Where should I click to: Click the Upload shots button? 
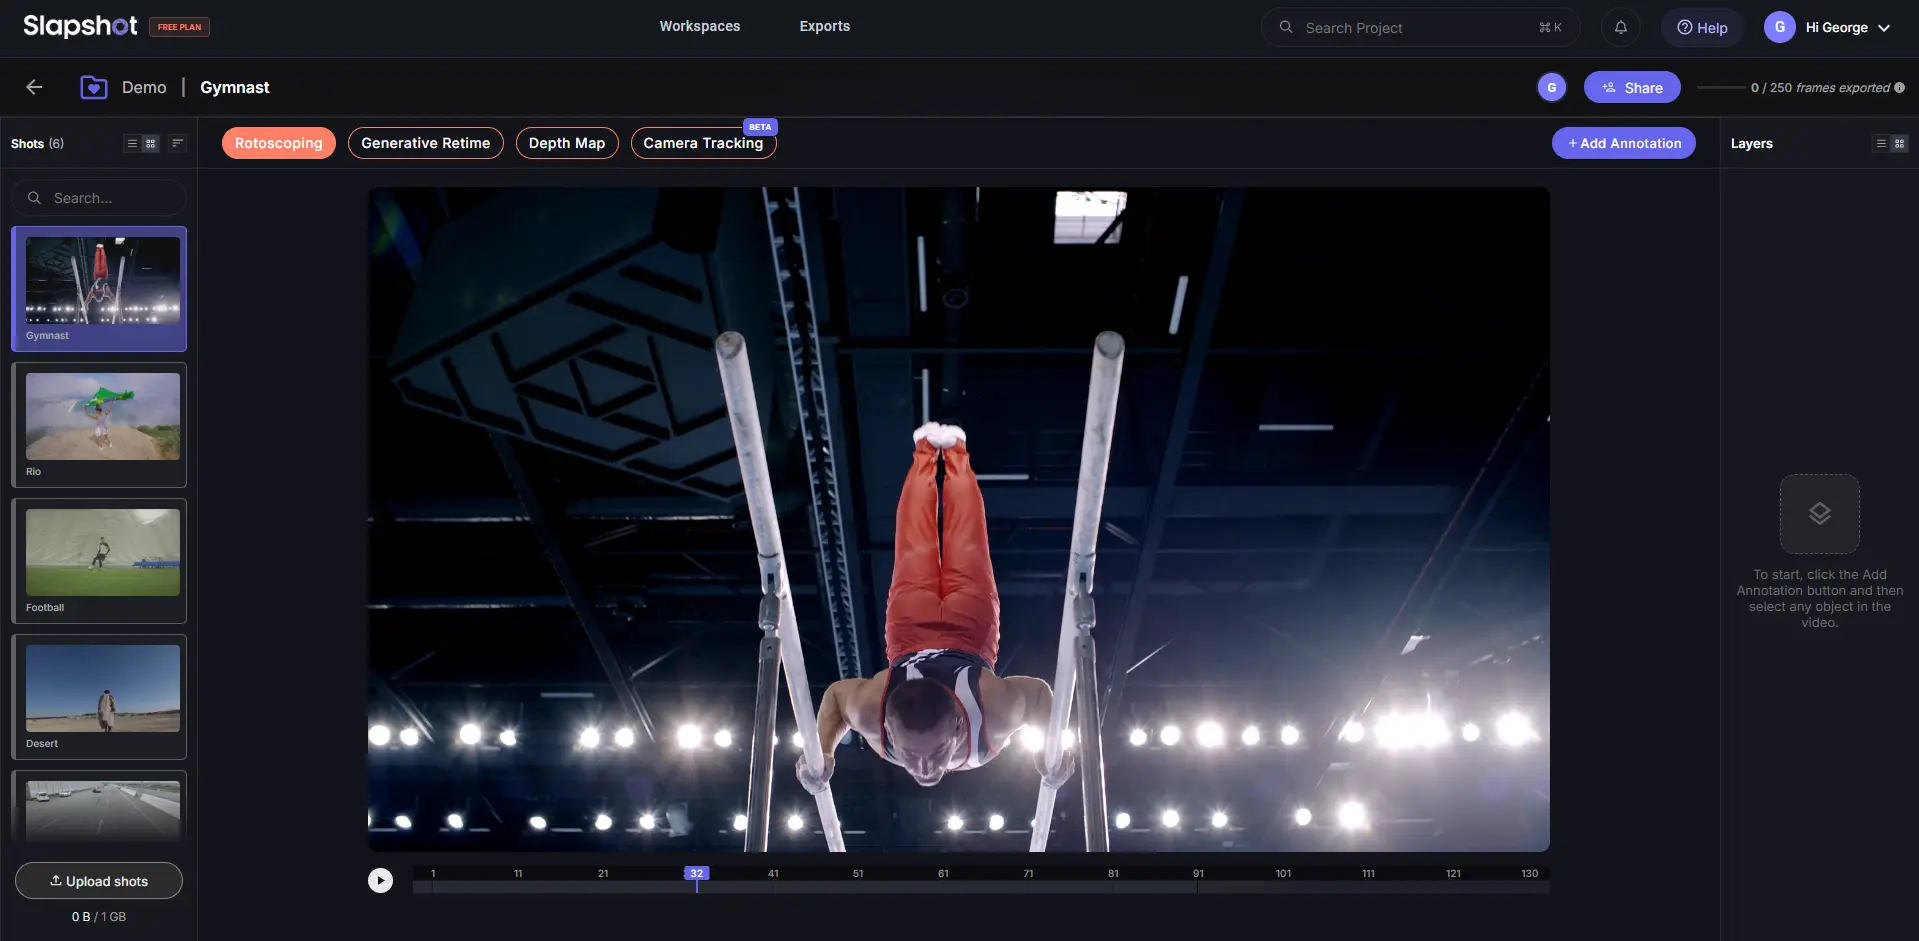click(x=99, y=880)
